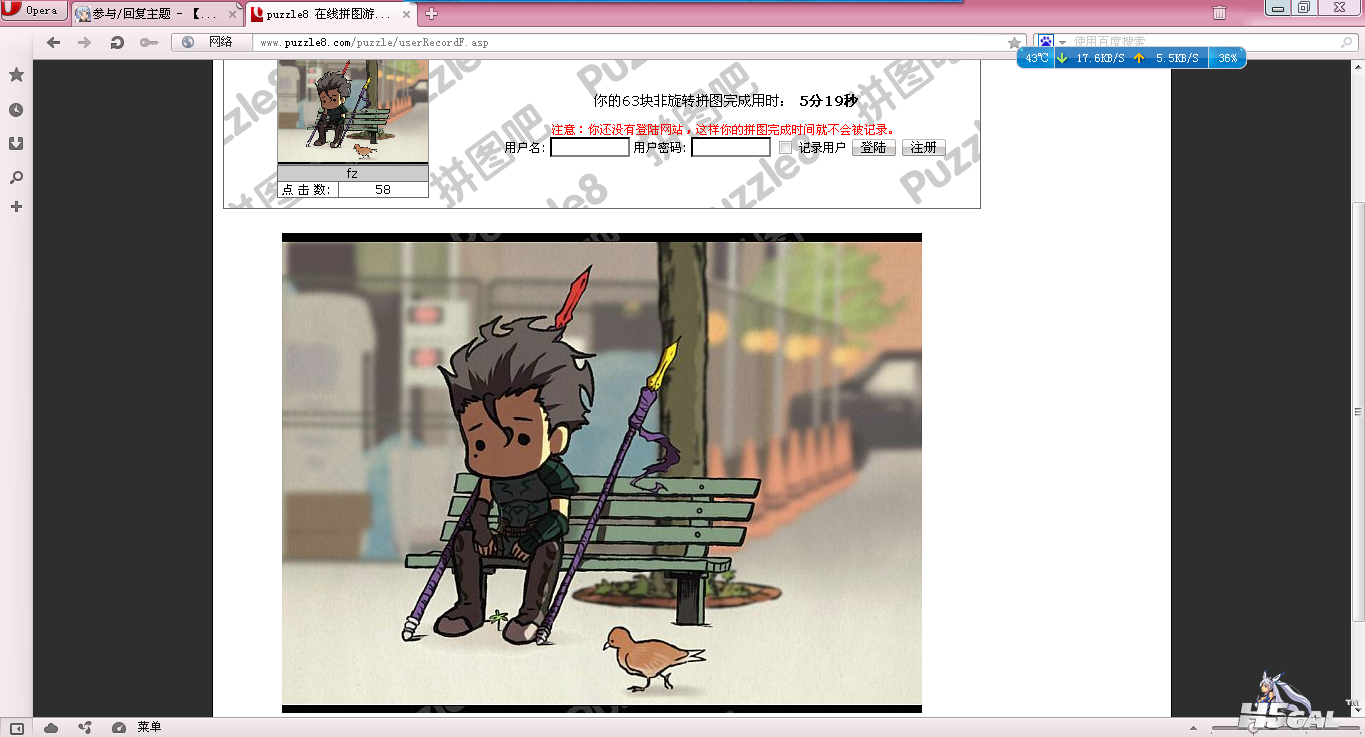
Task: Click the Opera Unite share icon
Action: pyautogui.click(x=85, y=727)
